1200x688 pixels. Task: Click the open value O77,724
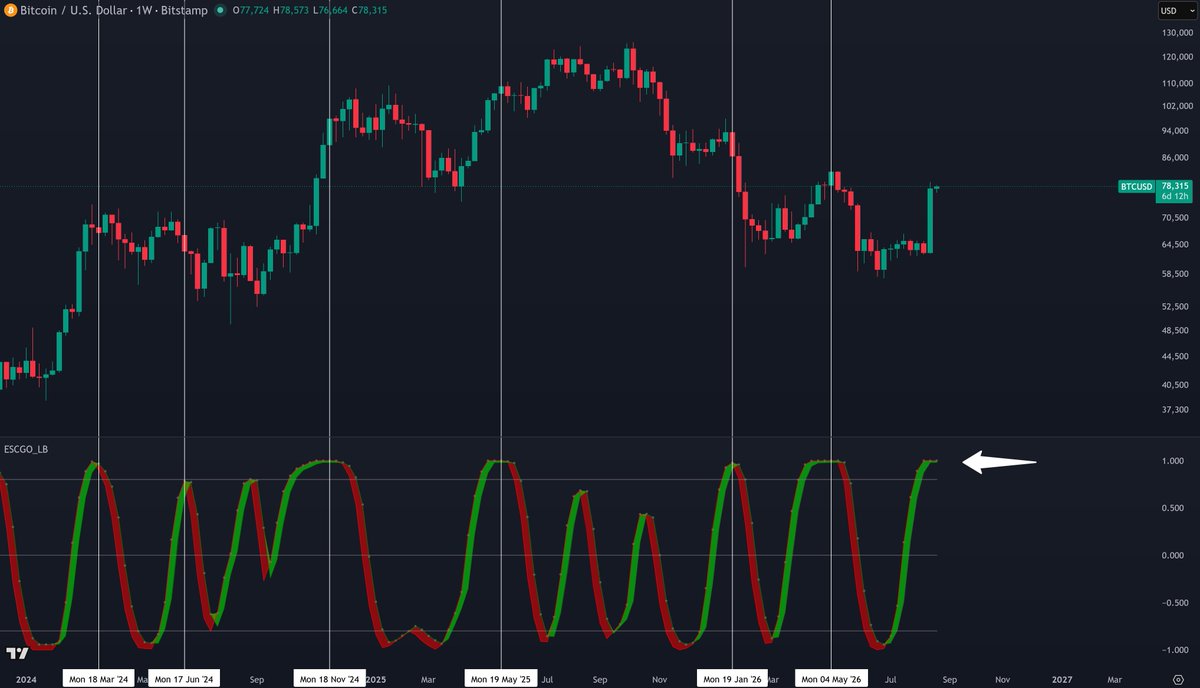(253, 10)
